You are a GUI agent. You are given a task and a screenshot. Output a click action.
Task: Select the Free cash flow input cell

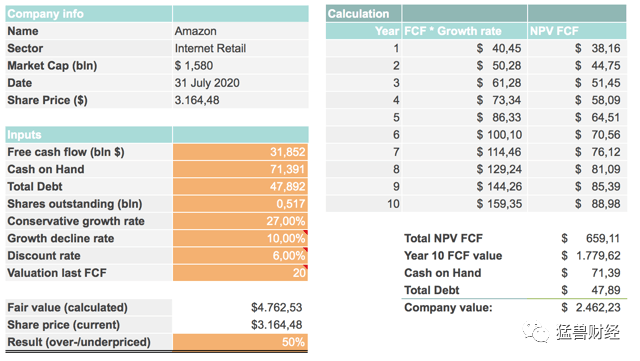[x=240, y=152]
